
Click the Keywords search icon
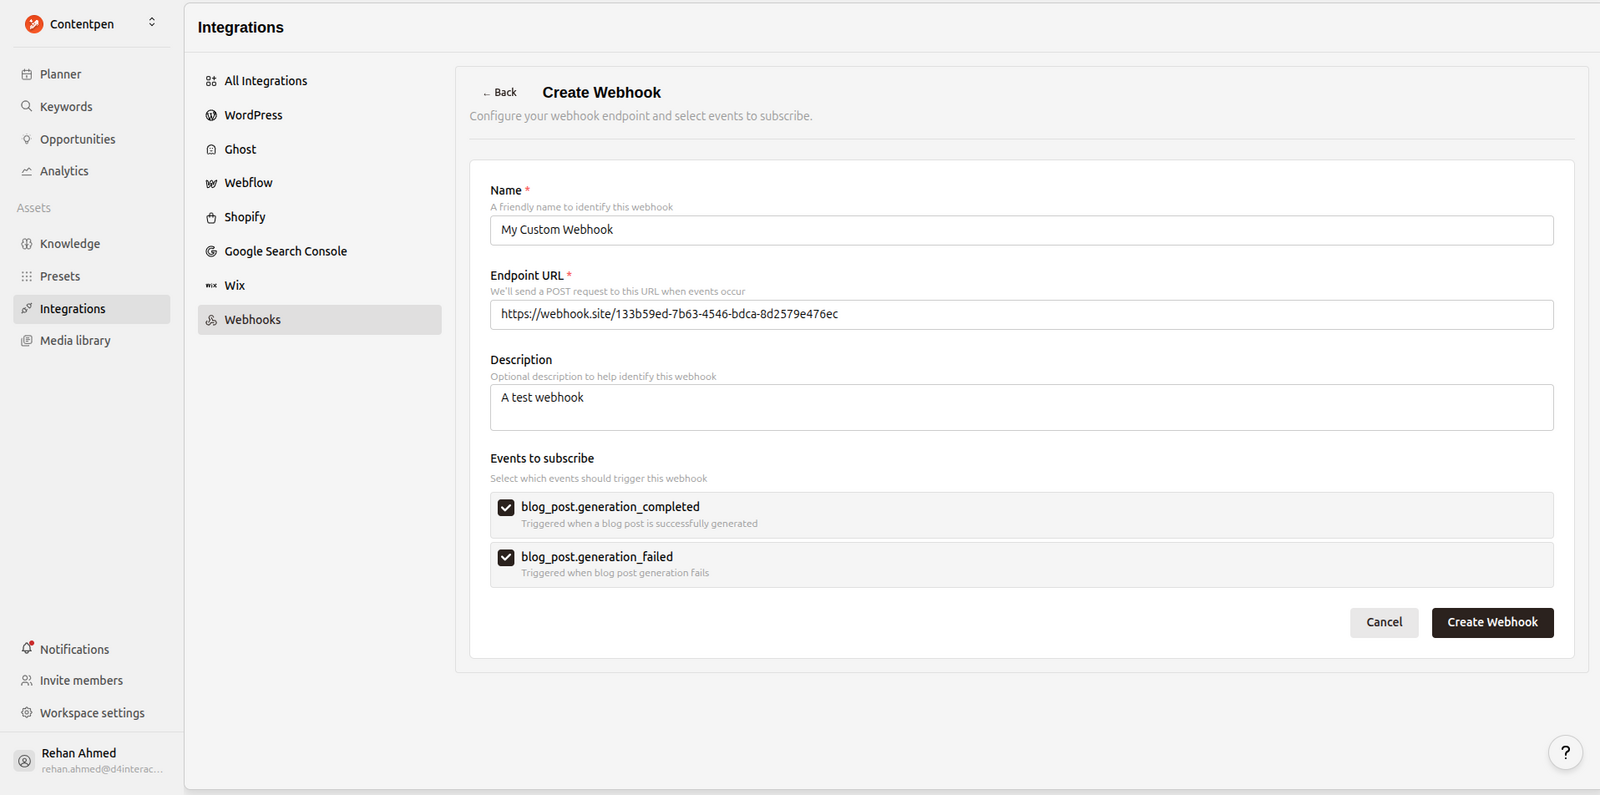click(x=27, y=106)
